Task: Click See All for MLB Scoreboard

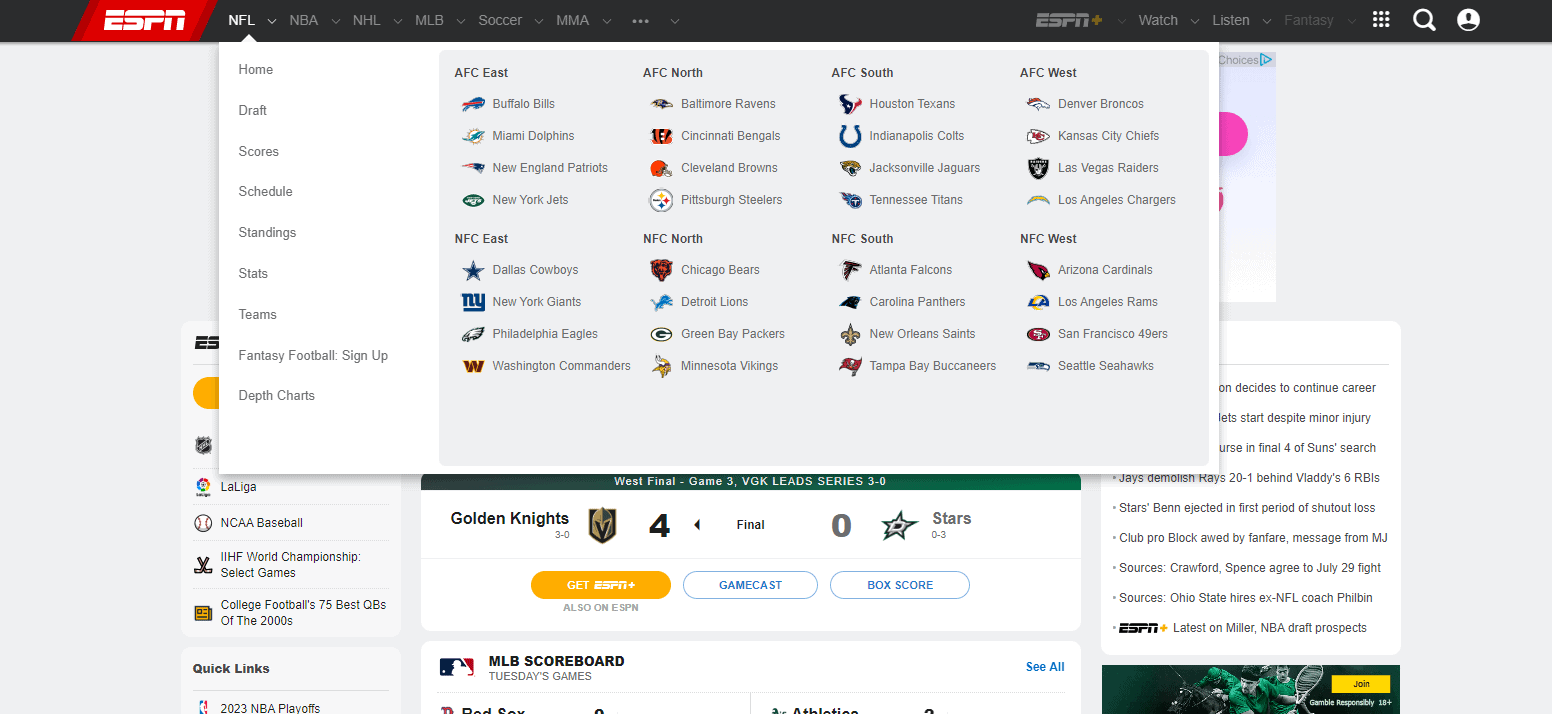Action: [1045, 667]
